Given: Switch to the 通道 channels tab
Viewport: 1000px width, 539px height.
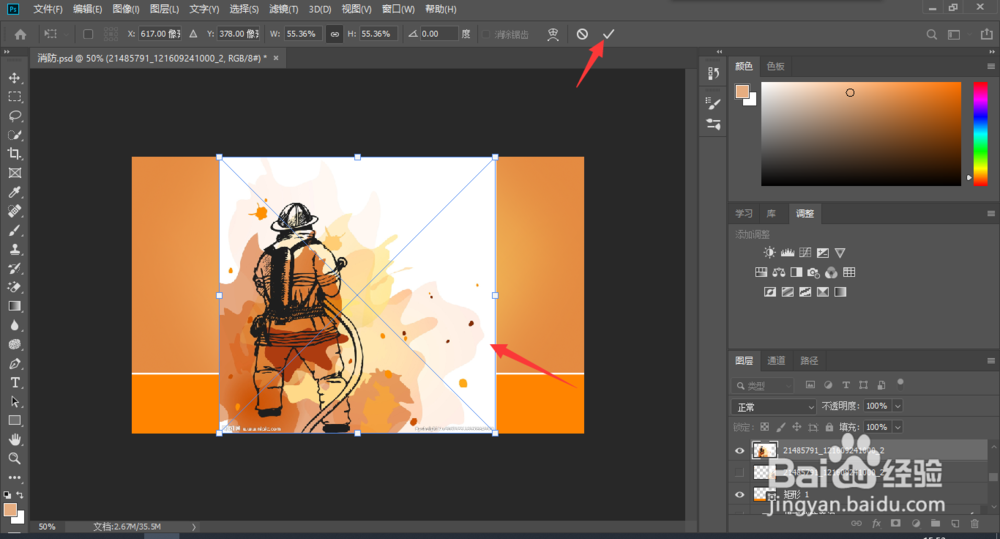Looking at the screenshot, I should [x=776, y=360].
